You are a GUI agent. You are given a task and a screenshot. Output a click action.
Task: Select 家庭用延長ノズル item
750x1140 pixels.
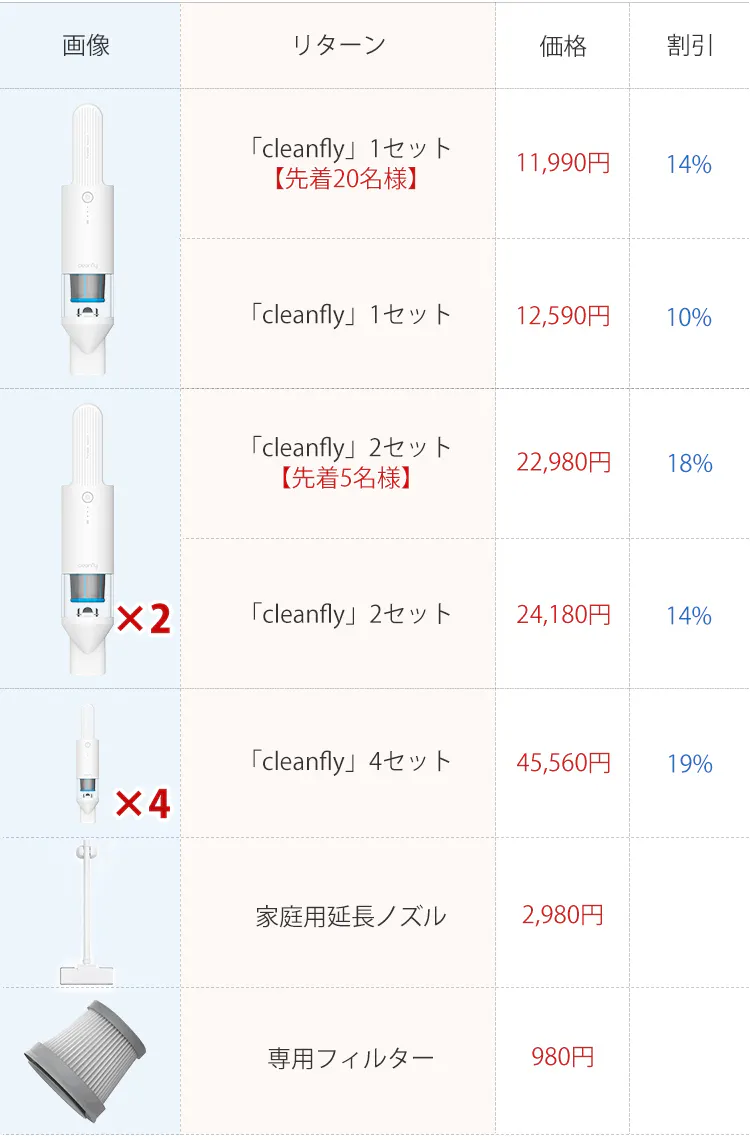pyautogui.click(x=350, y=916)
